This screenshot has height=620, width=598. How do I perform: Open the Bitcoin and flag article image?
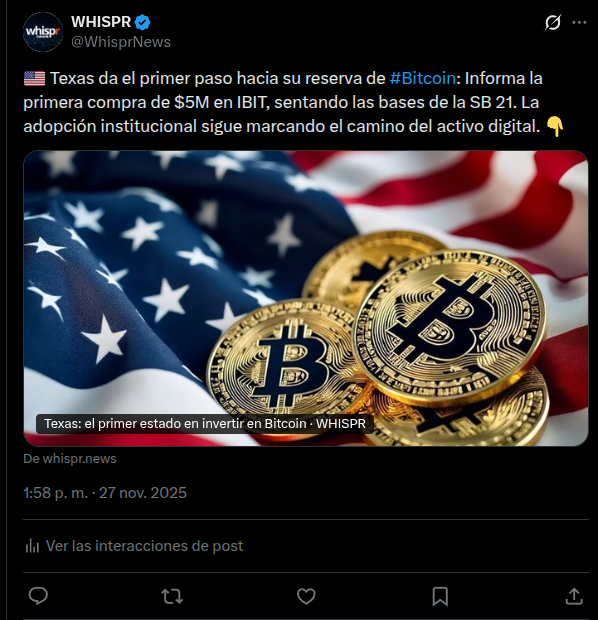(x=306, y=298)
